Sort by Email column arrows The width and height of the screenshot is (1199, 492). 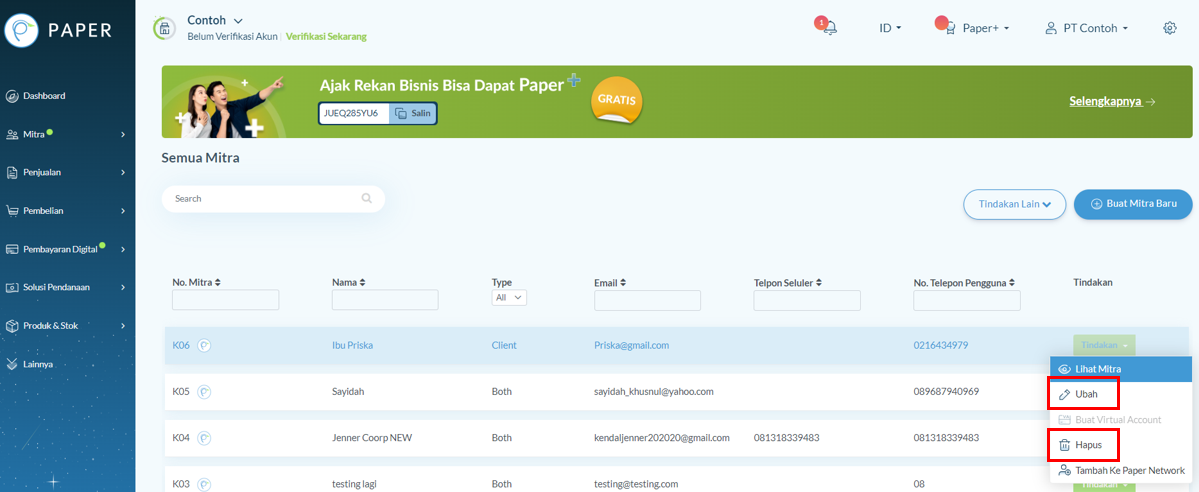pyautogui.click(x=623, y=282)
